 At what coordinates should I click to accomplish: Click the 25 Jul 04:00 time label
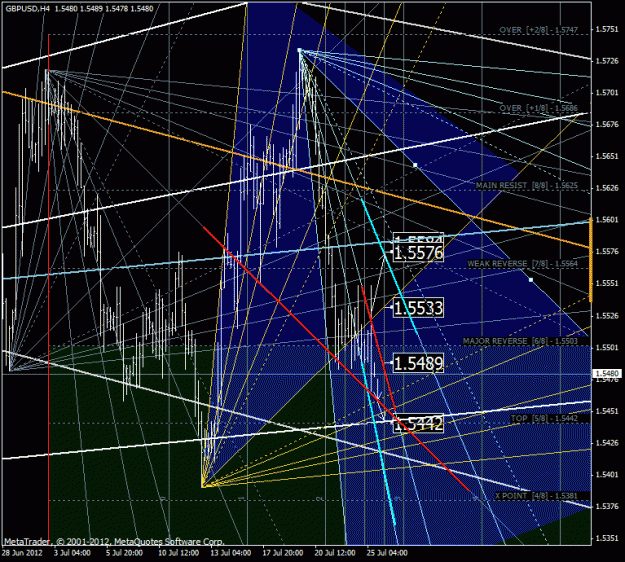(387, 553)
